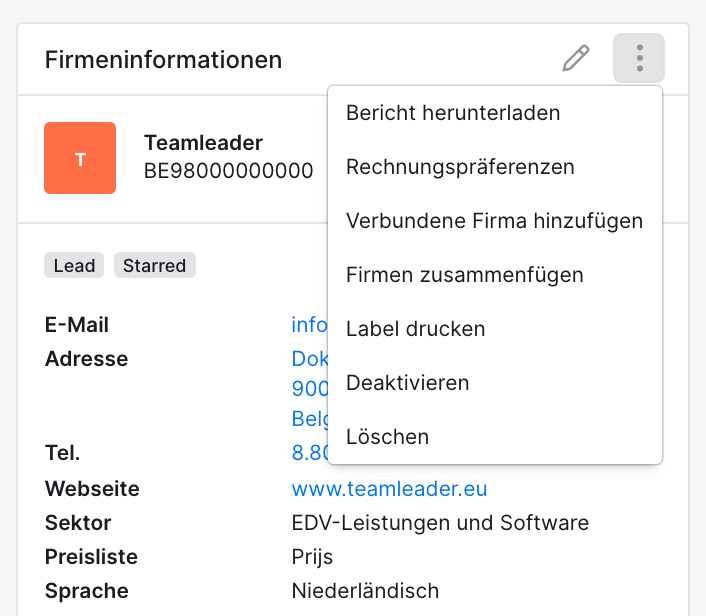Click the Sektor label
The image size is (706, 616).
pos(78,523)
